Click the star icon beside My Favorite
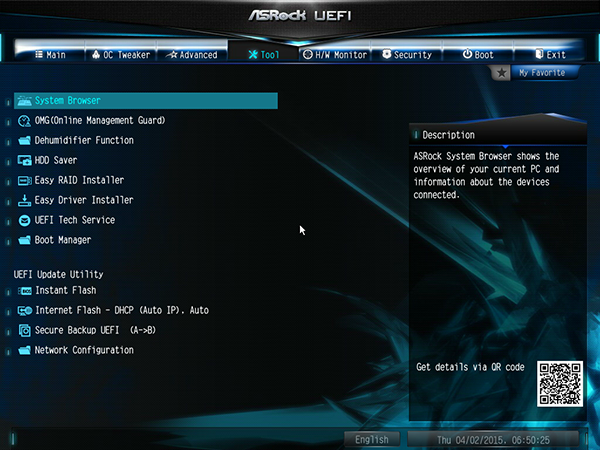 point(501,73)
